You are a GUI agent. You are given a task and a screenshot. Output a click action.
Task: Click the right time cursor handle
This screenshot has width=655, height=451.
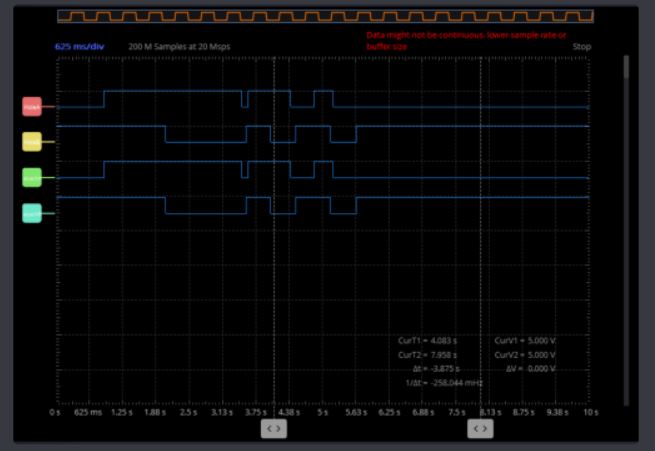click(480, 428)
